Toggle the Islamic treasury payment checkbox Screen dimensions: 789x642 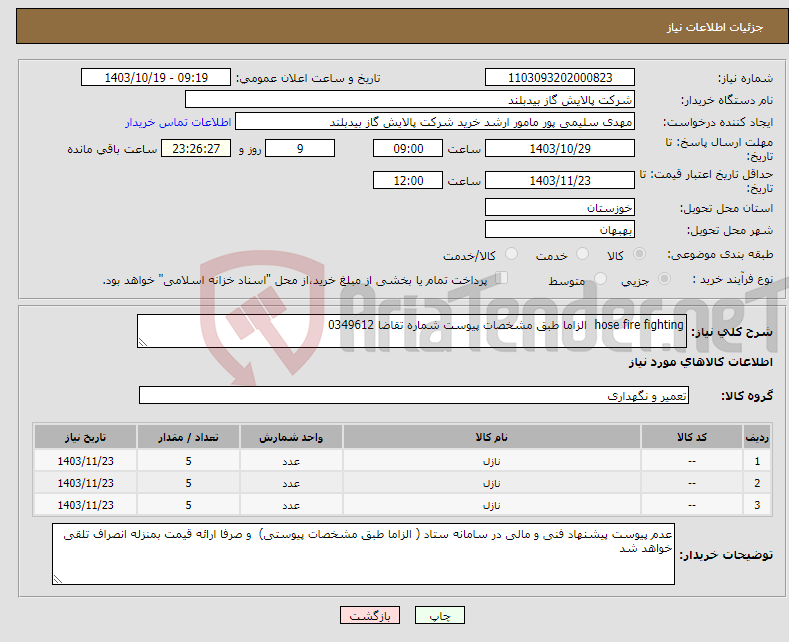click(x=502, y=277)
